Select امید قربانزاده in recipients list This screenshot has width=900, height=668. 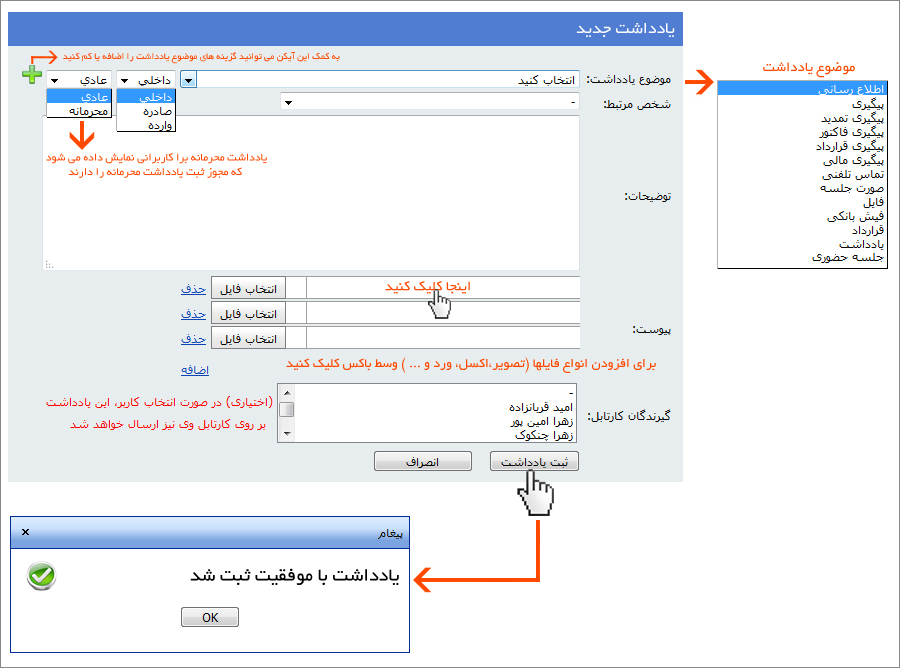(x=541, y=407)
